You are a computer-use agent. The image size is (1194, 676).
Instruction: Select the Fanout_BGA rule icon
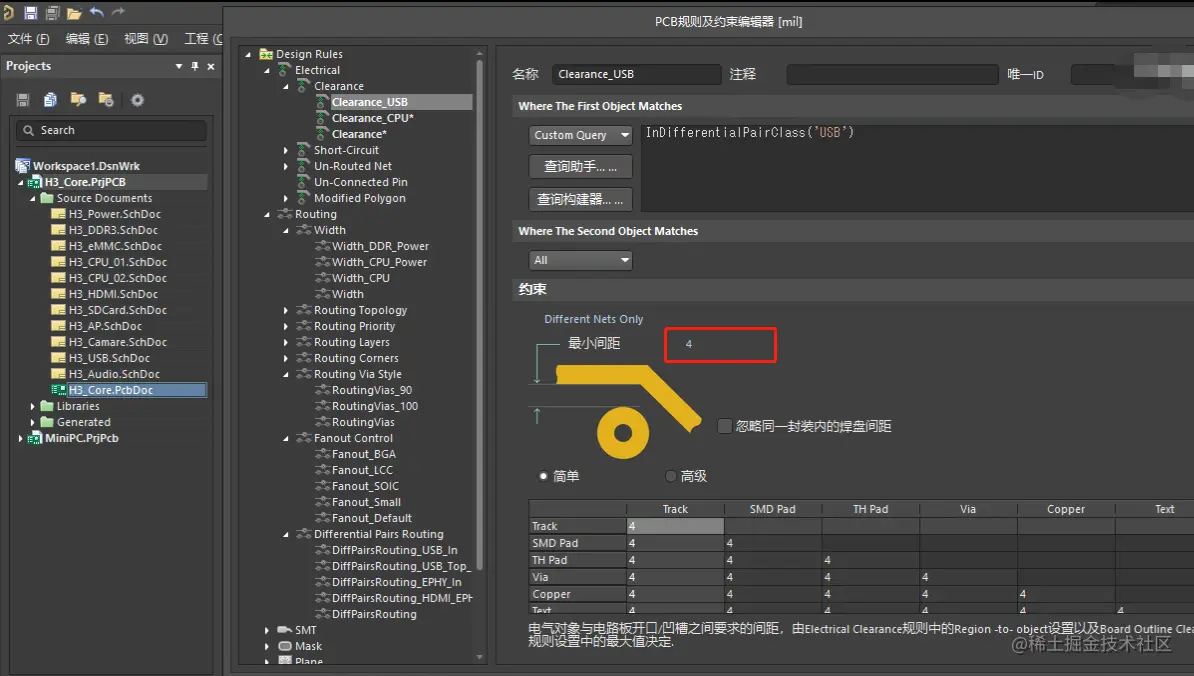[323, 454]
